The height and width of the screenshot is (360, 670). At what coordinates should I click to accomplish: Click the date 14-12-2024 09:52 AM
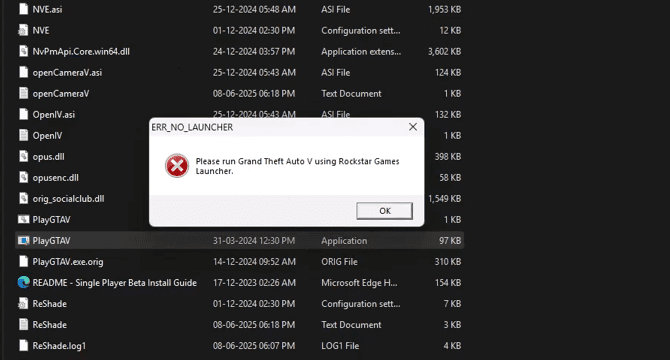[254, 262]
